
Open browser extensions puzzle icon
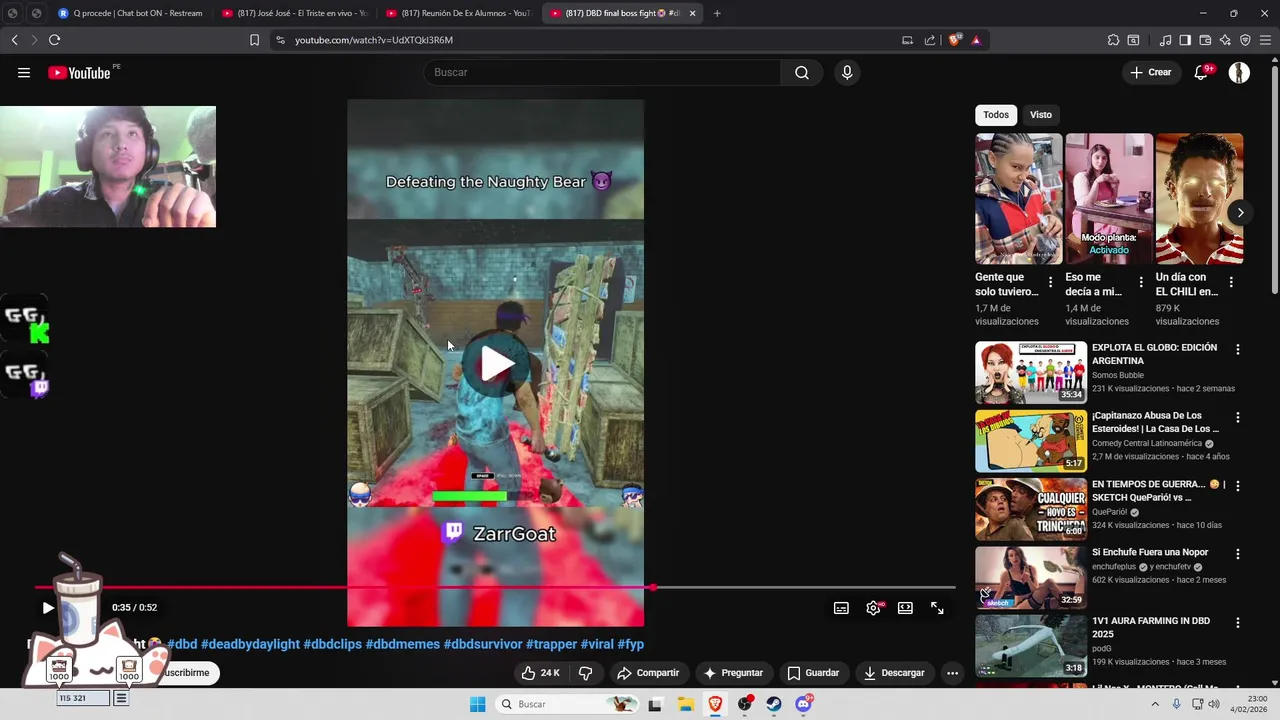[1113, 40]
